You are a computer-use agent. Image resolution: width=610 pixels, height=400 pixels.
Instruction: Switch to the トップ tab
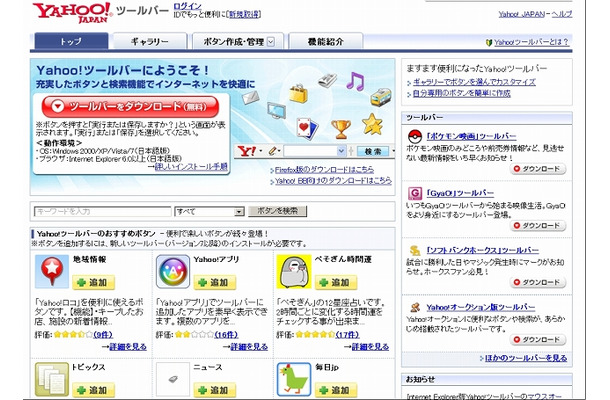click(71, 41)
